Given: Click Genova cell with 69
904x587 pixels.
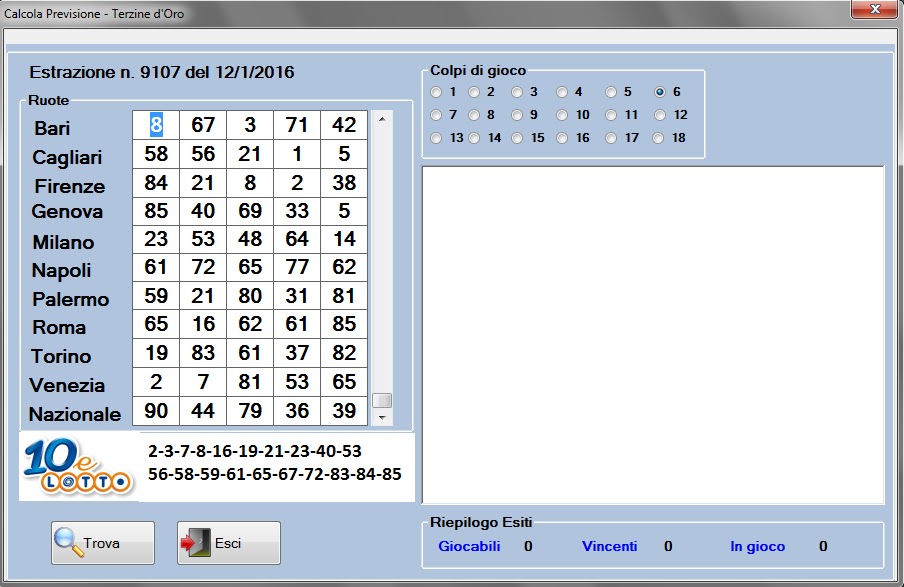Looking at the screenshot, I should 250,211.
